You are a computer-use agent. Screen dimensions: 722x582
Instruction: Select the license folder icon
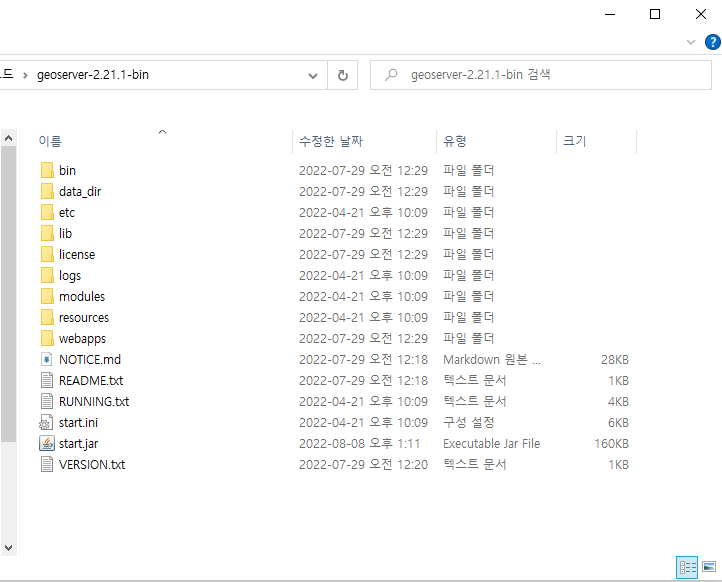47,254
